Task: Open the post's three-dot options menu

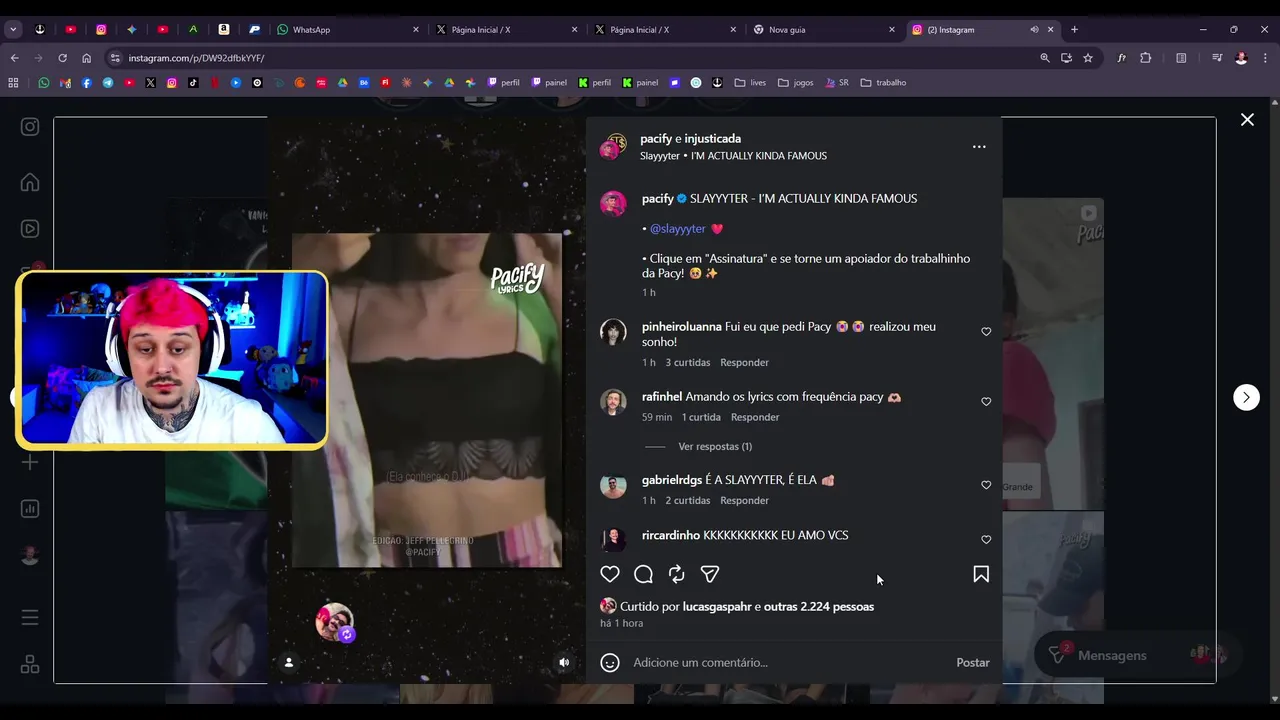Action: tap(979, 147)
